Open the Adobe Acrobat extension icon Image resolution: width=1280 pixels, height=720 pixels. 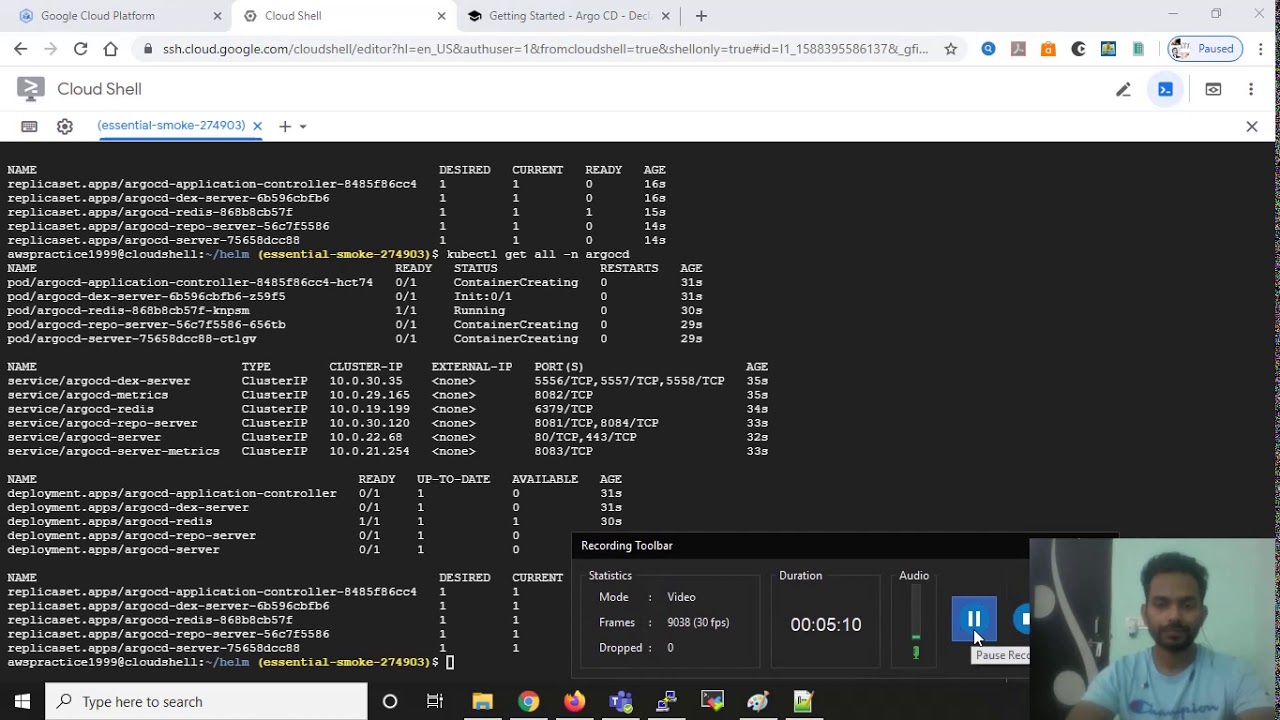pos(1018,49)
